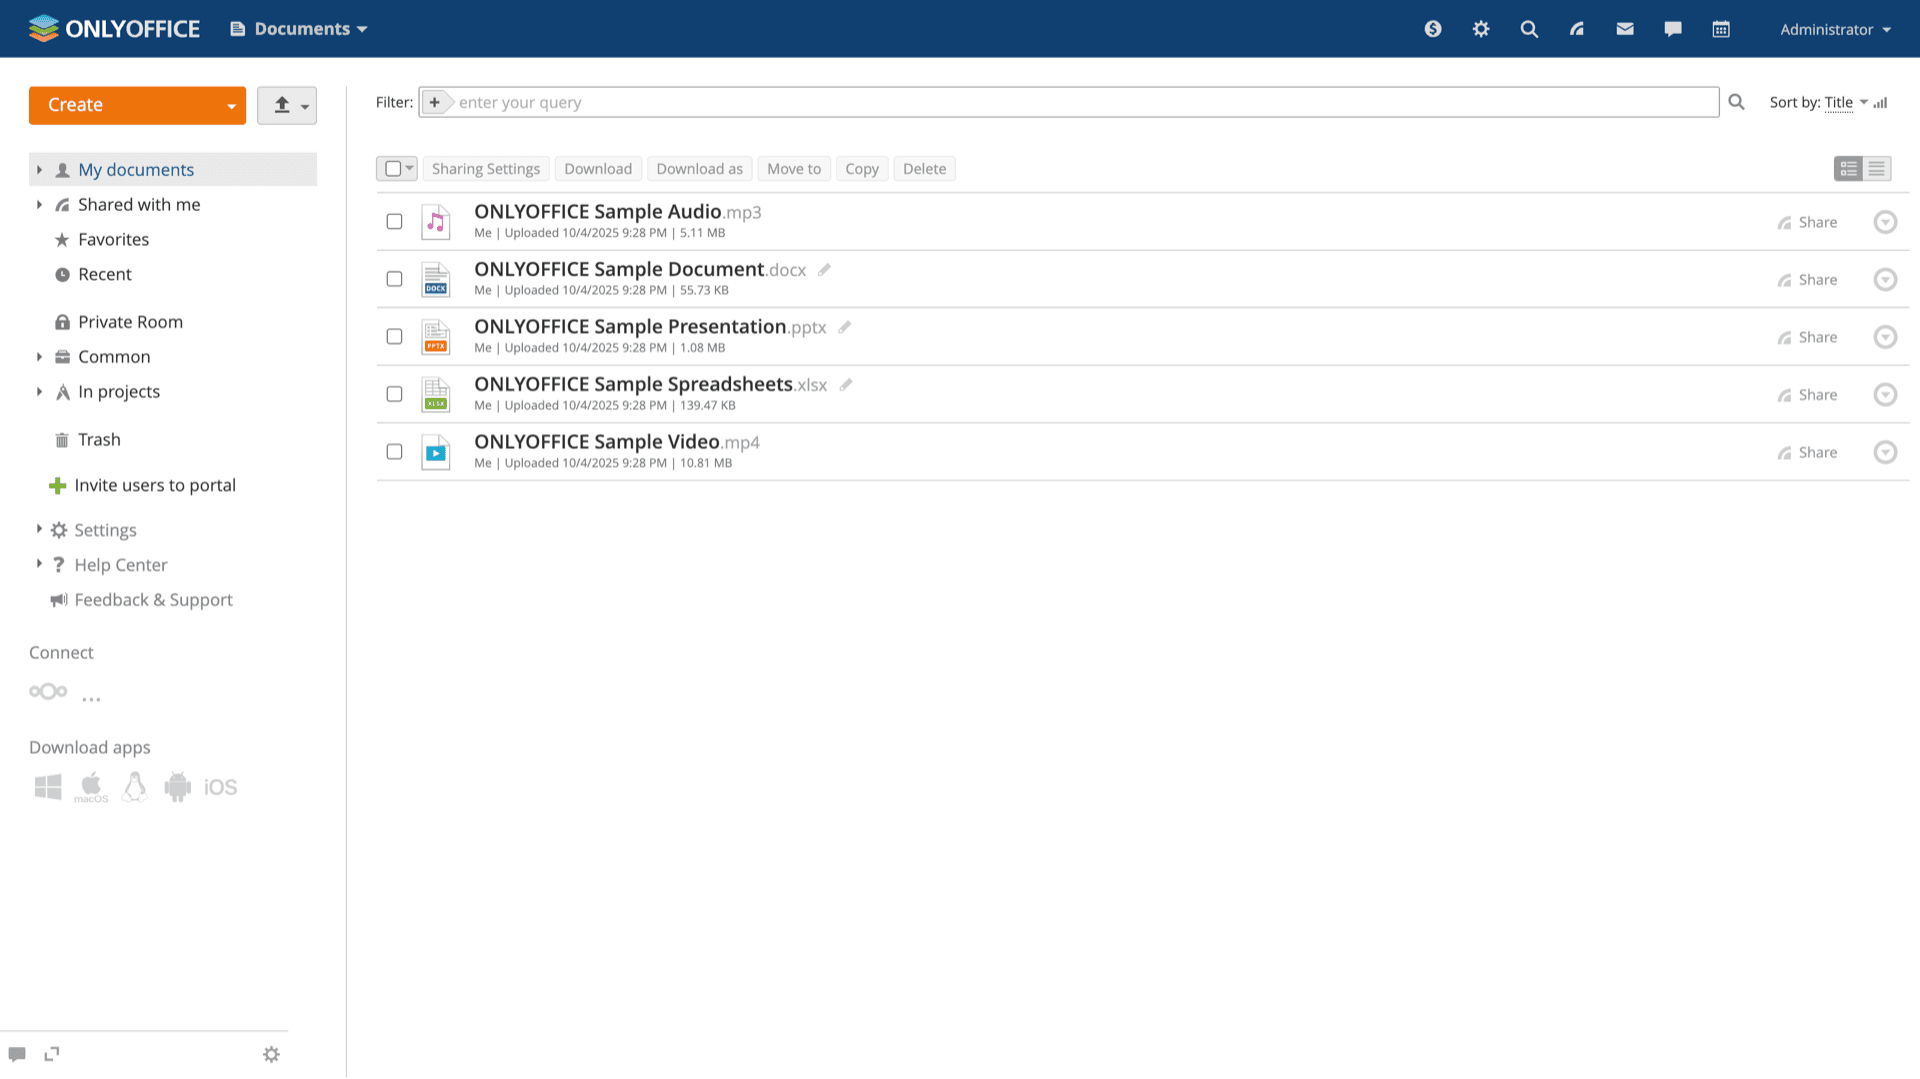1920x1079 pixels.
Task: Edit Sample Spreadsheets with pencil icon
Action: pos(846,385)
